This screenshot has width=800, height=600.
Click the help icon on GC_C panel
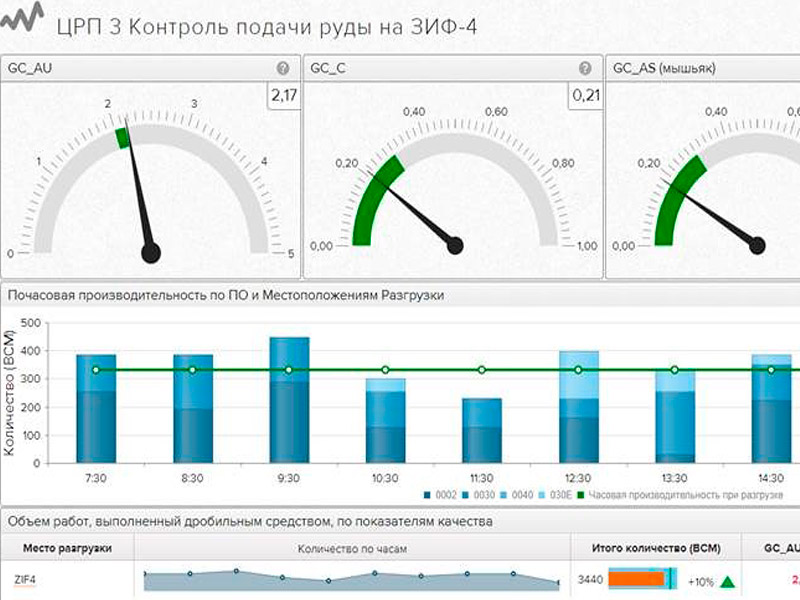pyautogui.click(x=585, y=68)
